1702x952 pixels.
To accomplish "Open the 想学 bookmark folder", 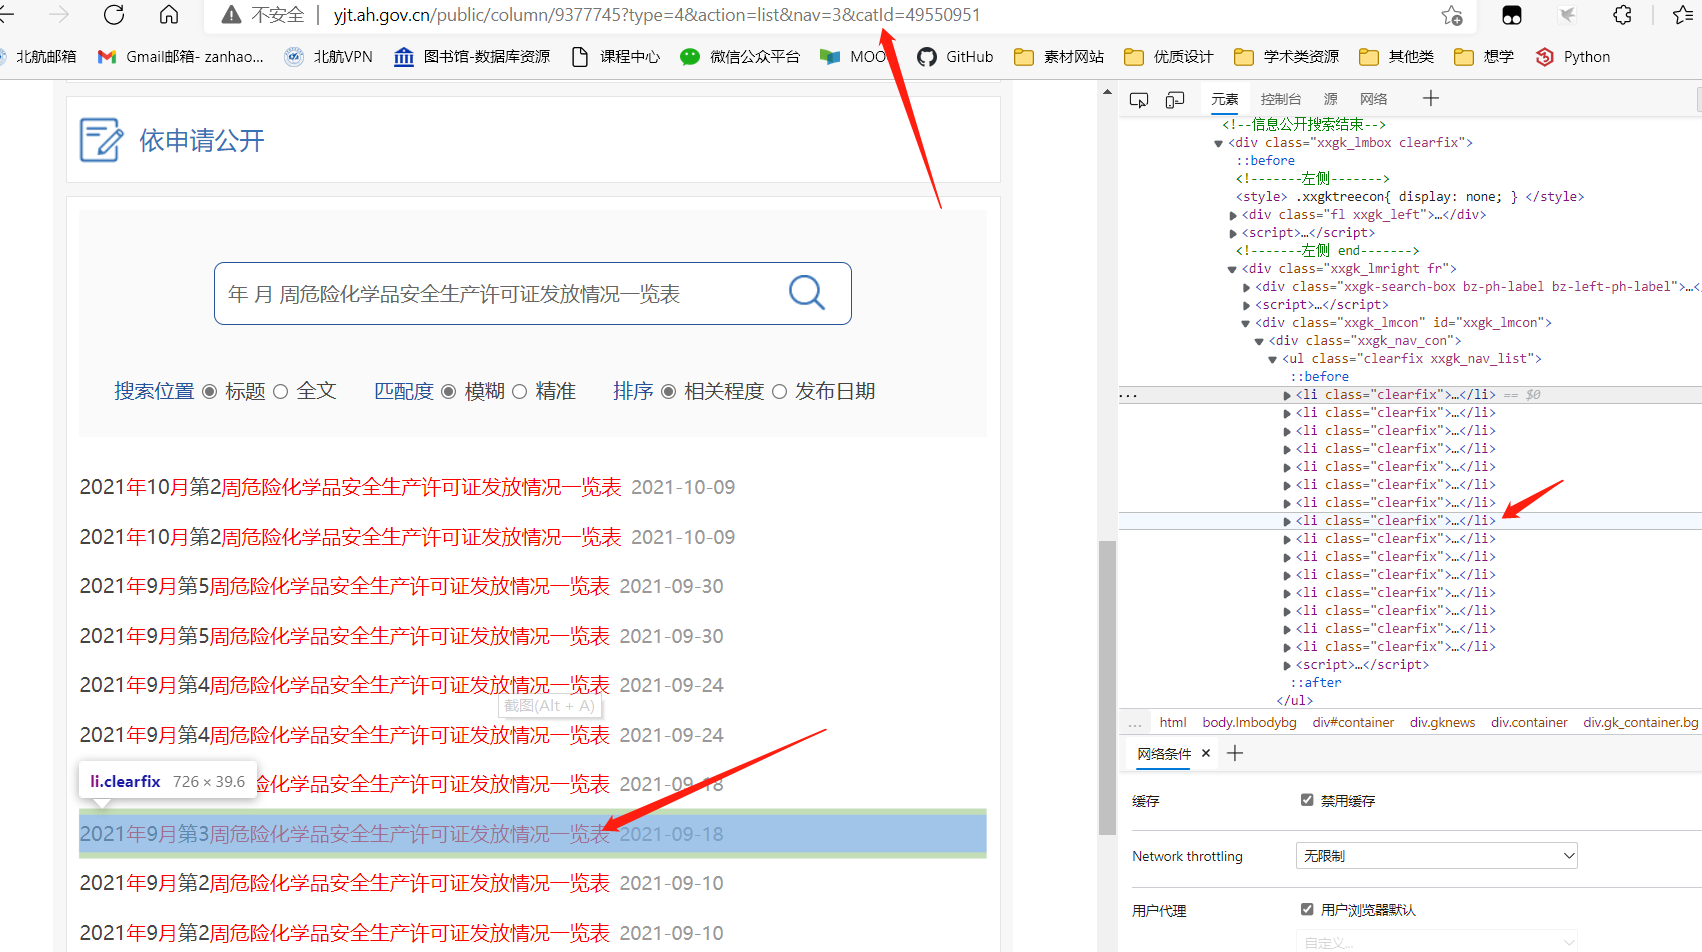I will click(1484, 57).
